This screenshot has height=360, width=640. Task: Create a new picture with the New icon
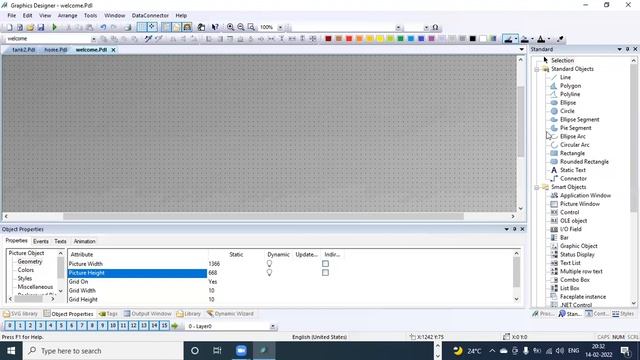pyautogui.click(x=9, y=27)
